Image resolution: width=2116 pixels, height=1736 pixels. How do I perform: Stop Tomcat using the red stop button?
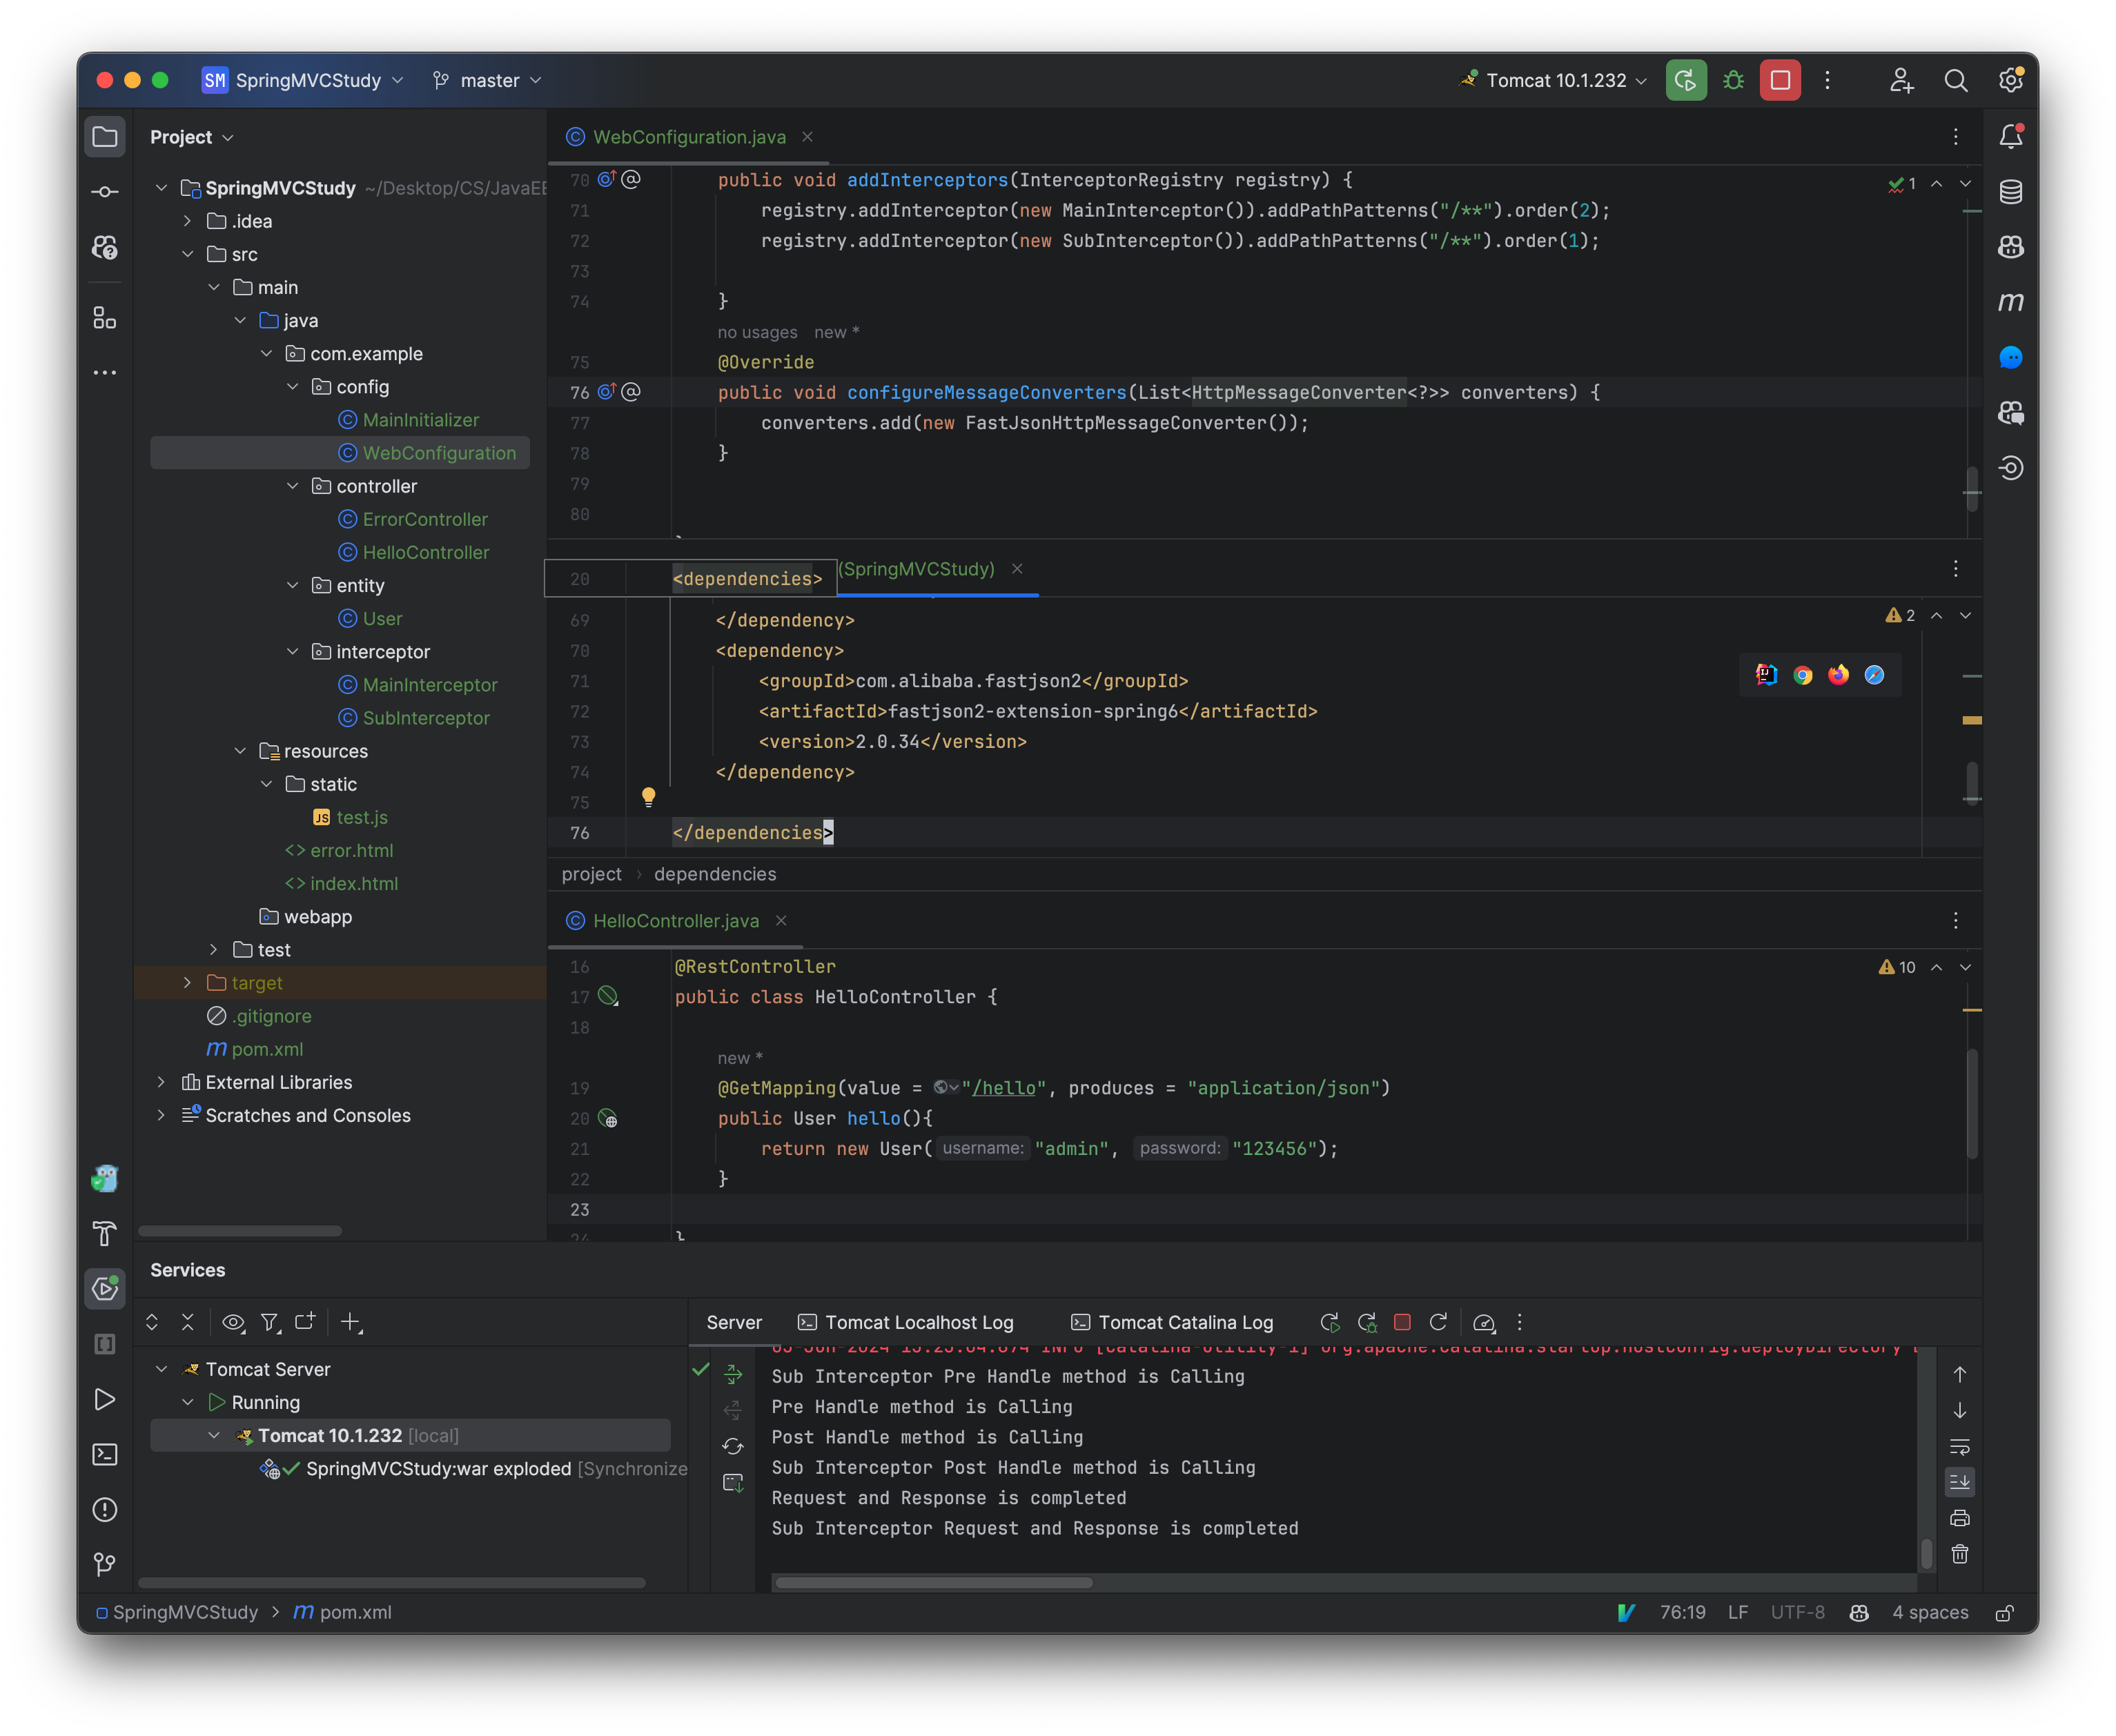pos(1780,80)
